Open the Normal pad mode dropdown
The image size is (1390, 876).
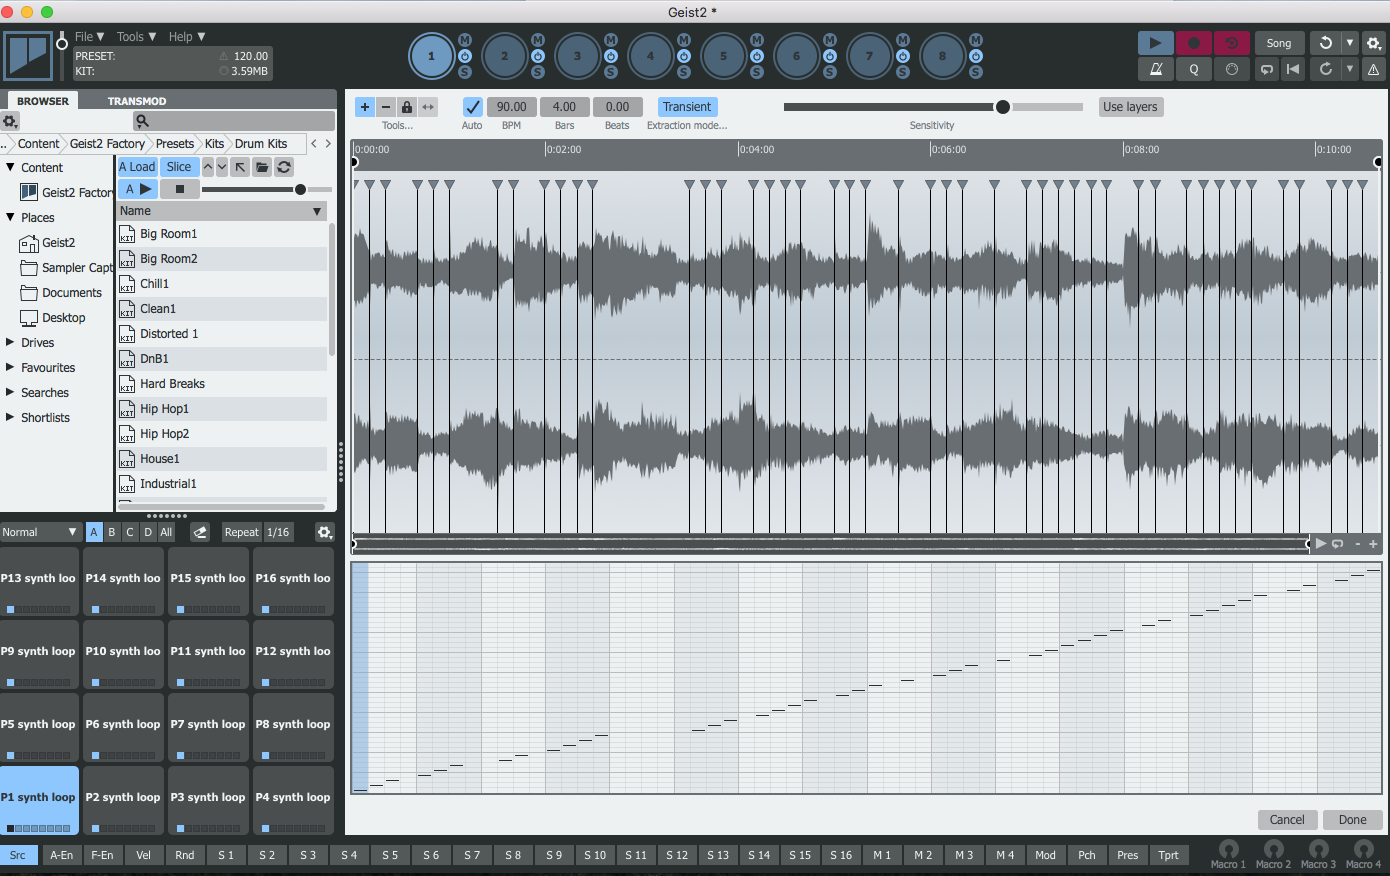pyautogui.click(x=40, y=532)
